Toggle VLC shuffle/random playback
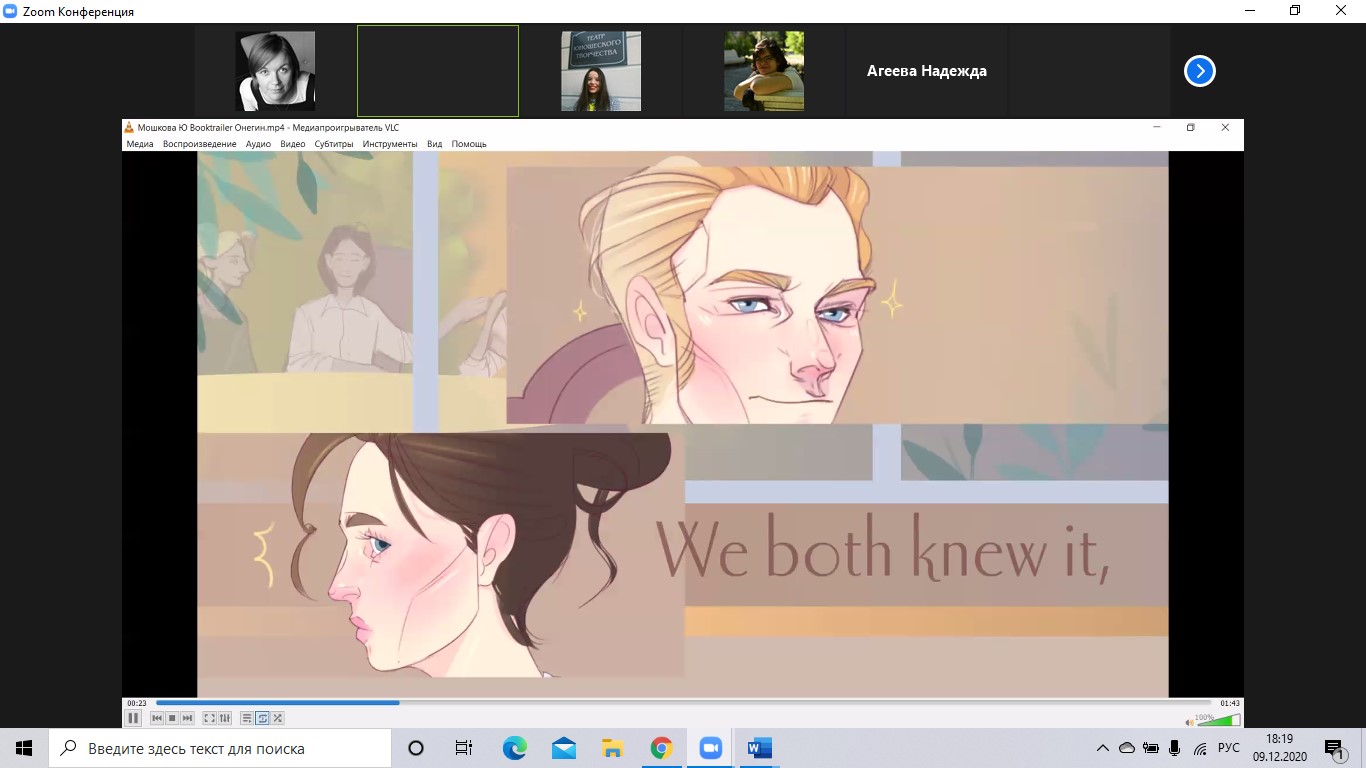This screenshot has width=1366, height=768. [x=277, y=718]
